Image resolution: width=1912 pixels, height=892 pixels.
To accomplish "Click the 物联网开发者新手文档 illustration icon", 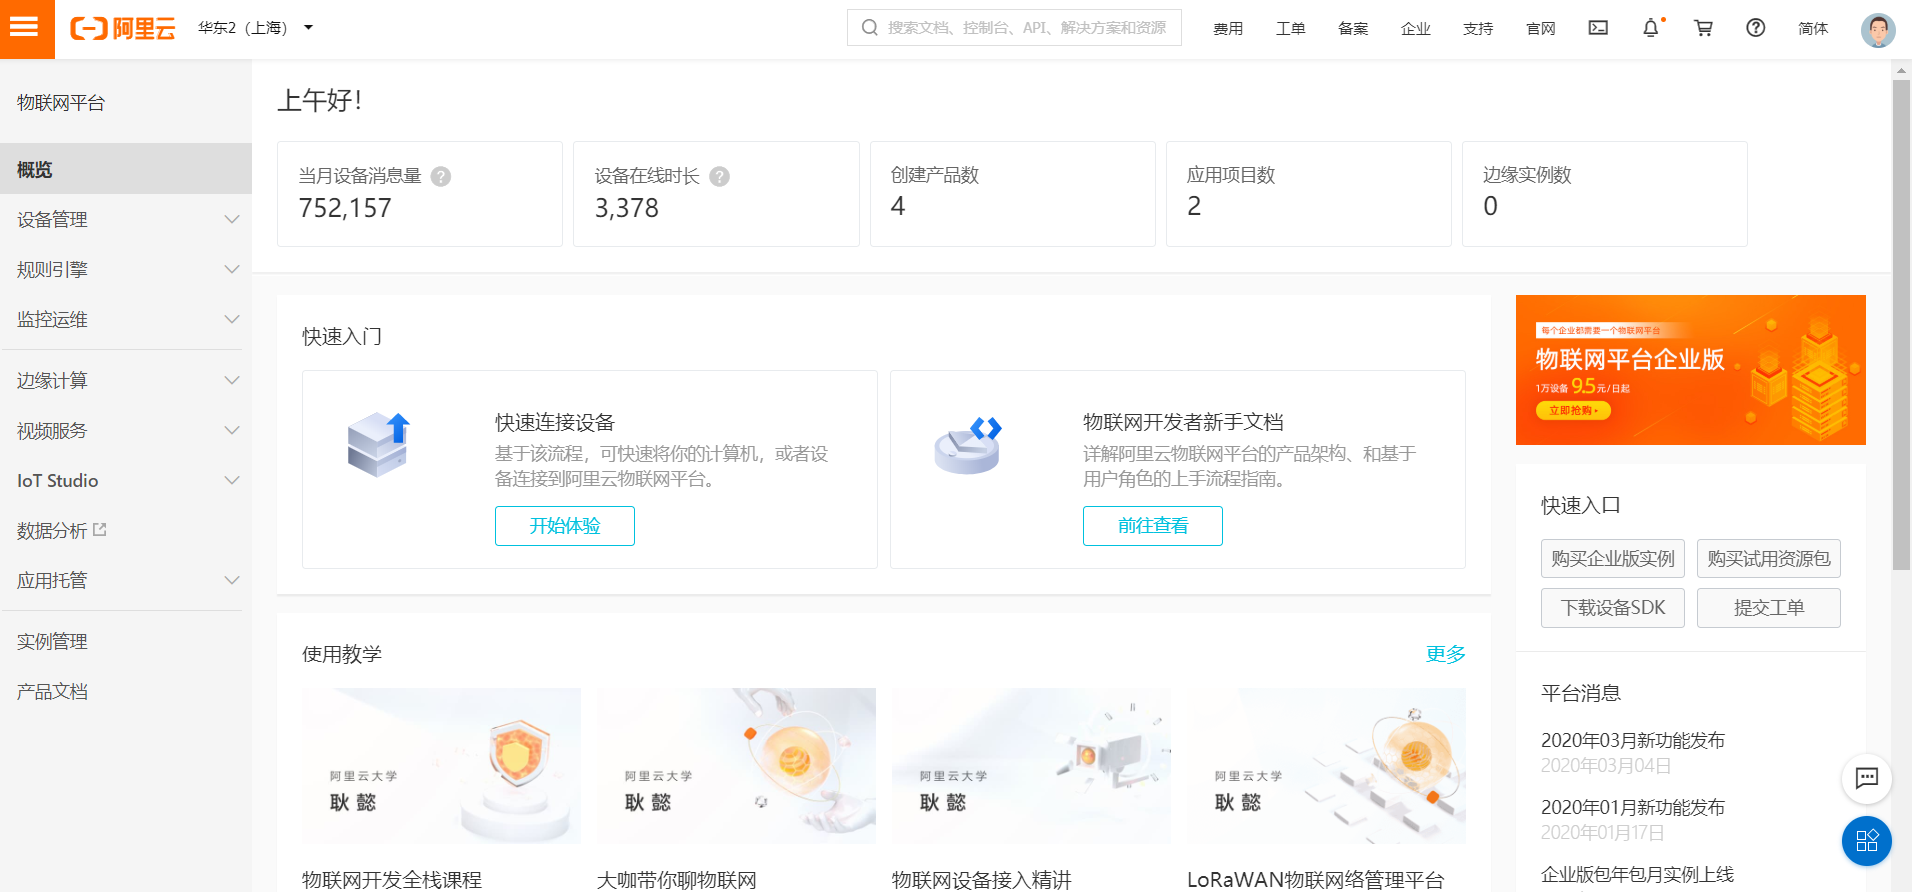I will (x=967, y=445).
